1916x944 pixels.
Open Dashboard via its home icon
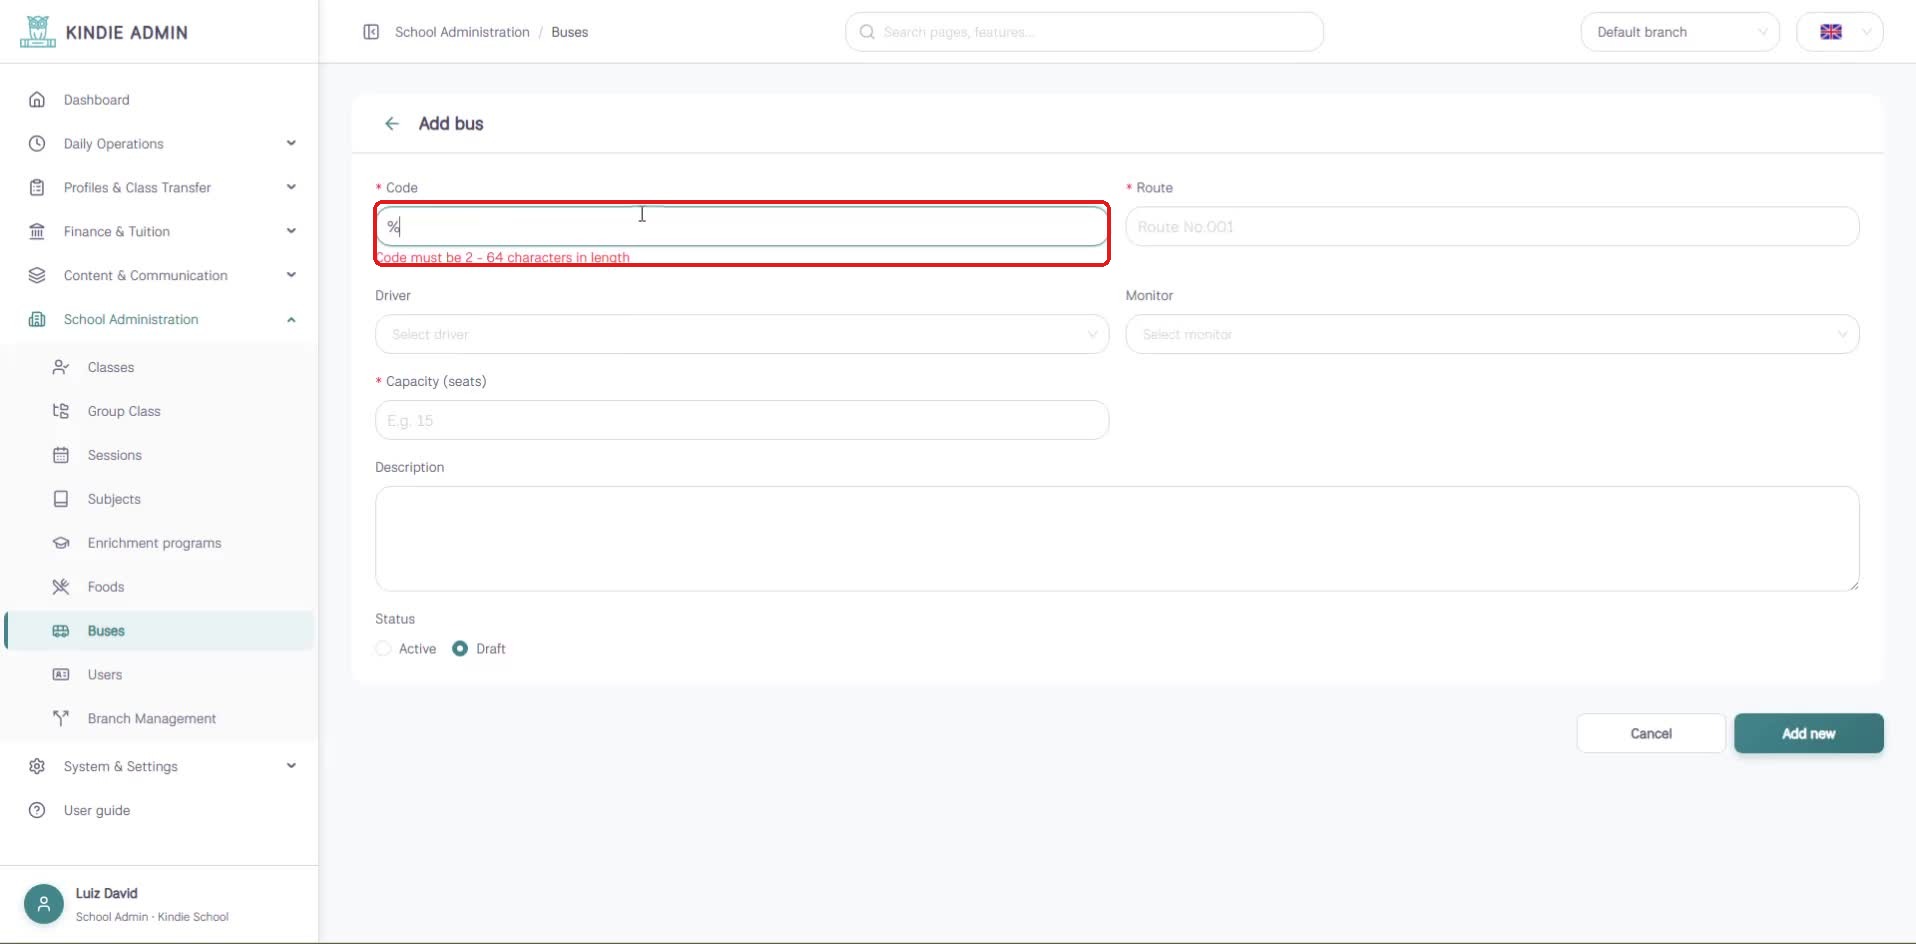(37, 100)
